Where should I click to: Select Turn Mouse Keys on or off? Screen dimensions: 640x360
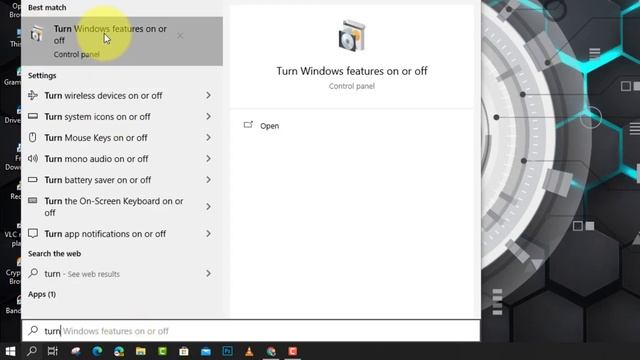click(x=96, y=138)
